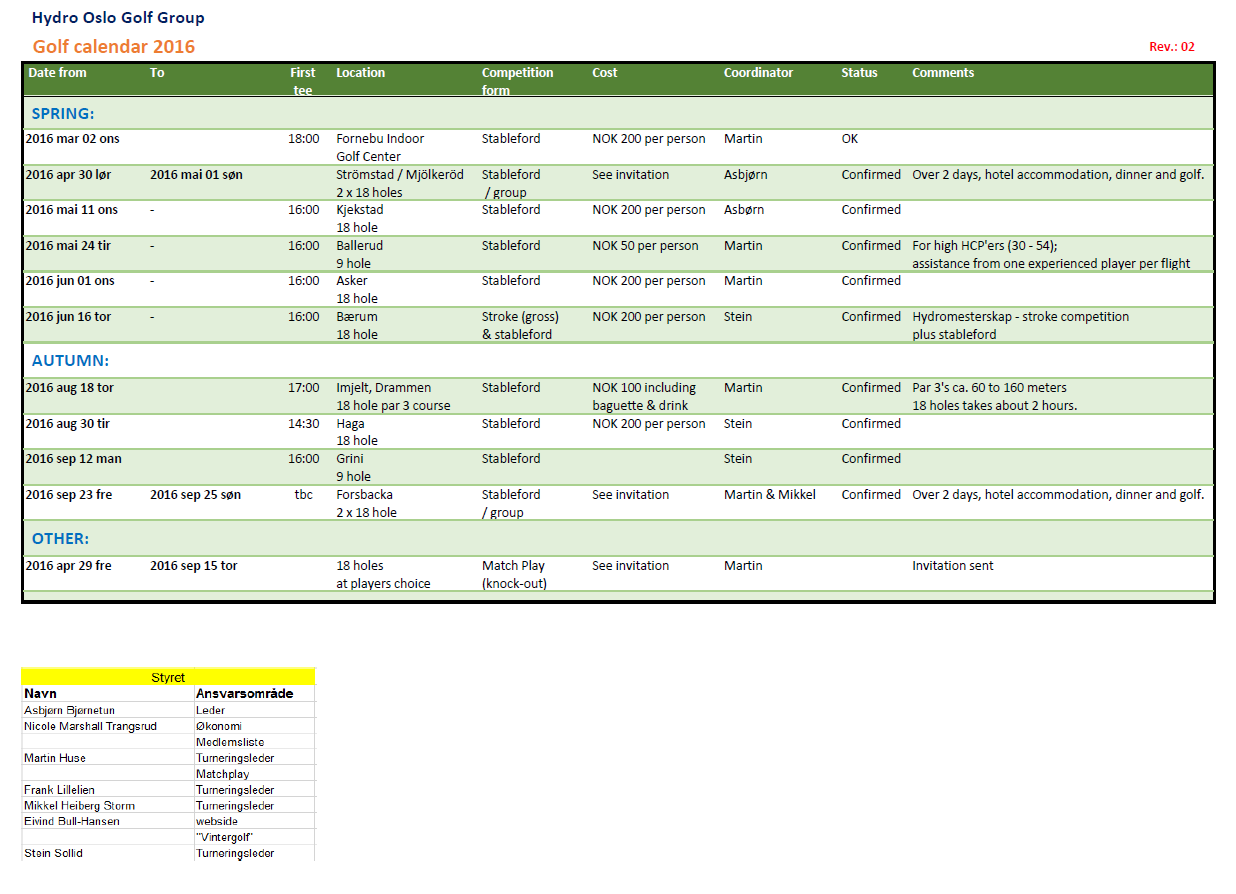Select the date cell '2016 mar 02 ons'
This screenshot has height=894, width=1236.
click(72, 139)
